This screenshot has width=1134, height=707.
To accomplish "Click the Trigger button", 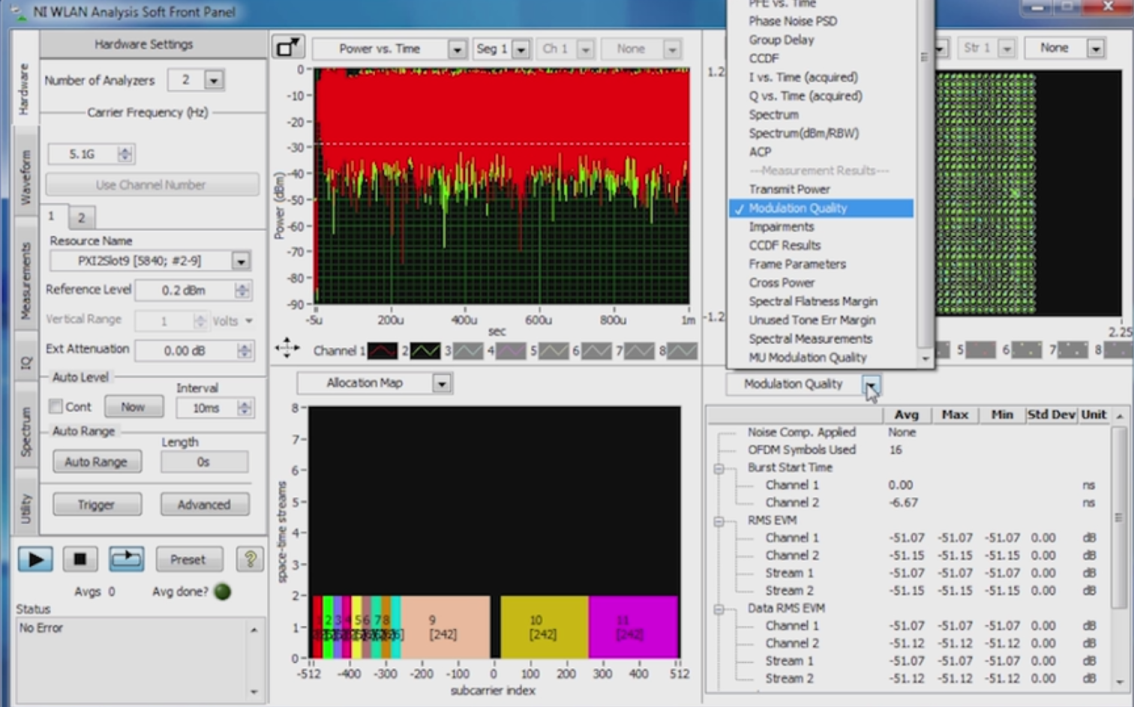I will click(96, 505).
